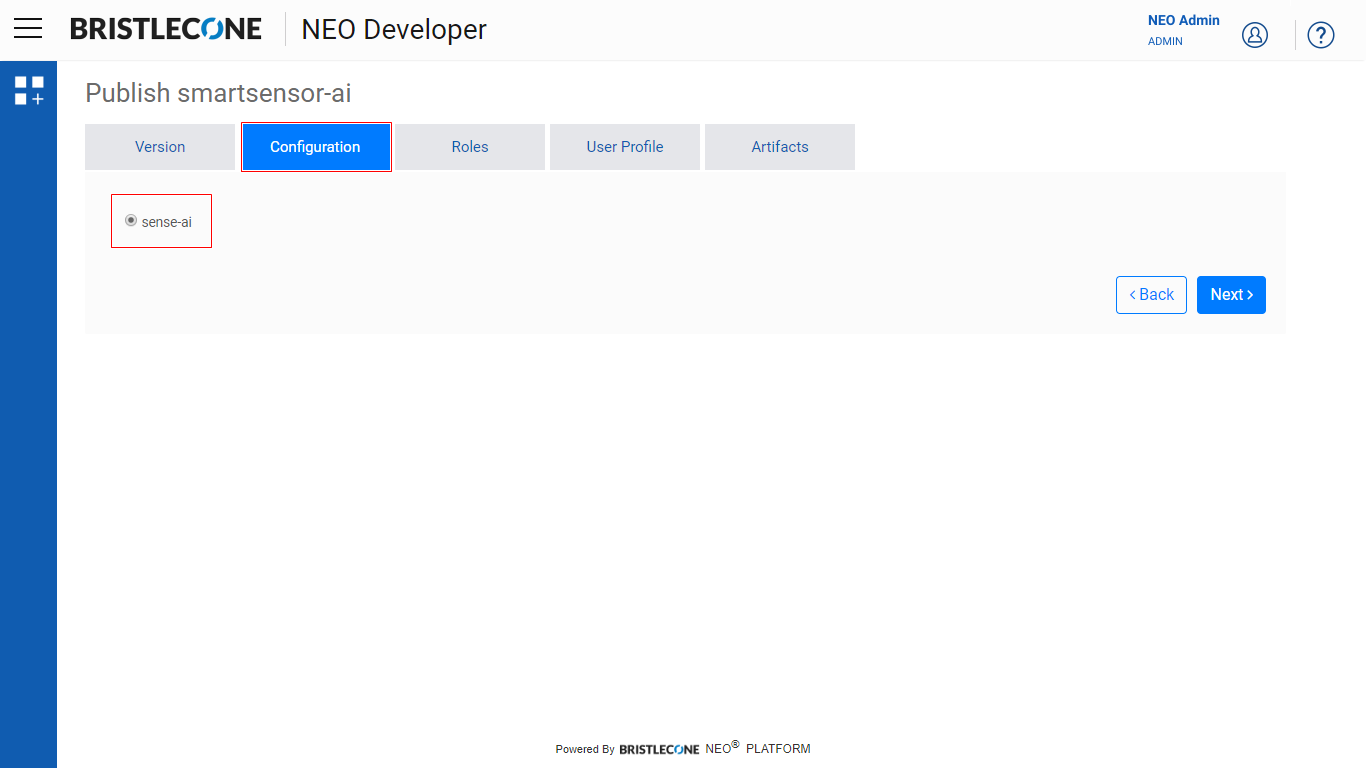The height and width of the screenshot is (768, 1366).
Task: Click the Powered By Bristlecone footer logo
Action: coord(659,749)
